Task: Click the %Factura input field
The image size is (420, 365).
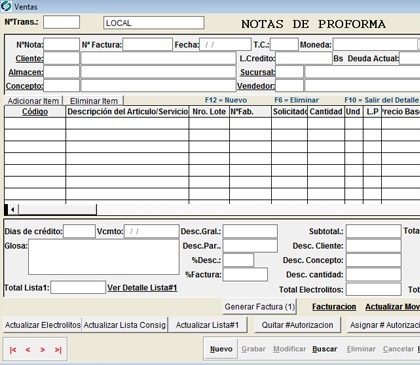Action: [245, 274]
